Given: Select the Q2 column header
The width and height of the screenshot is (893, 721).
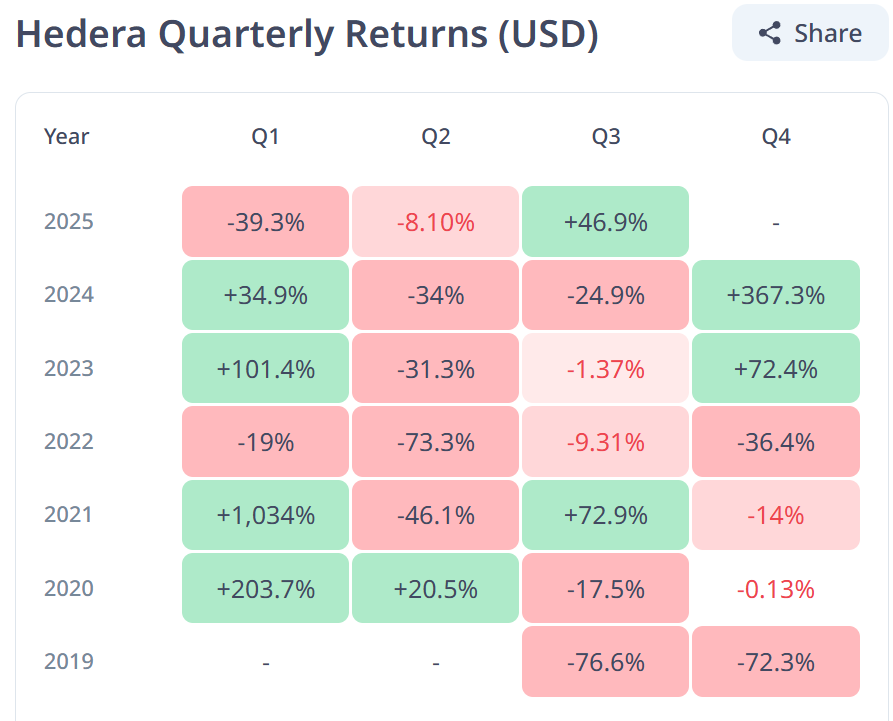Looking at the screenshot, I should click(x=434, y=136).
